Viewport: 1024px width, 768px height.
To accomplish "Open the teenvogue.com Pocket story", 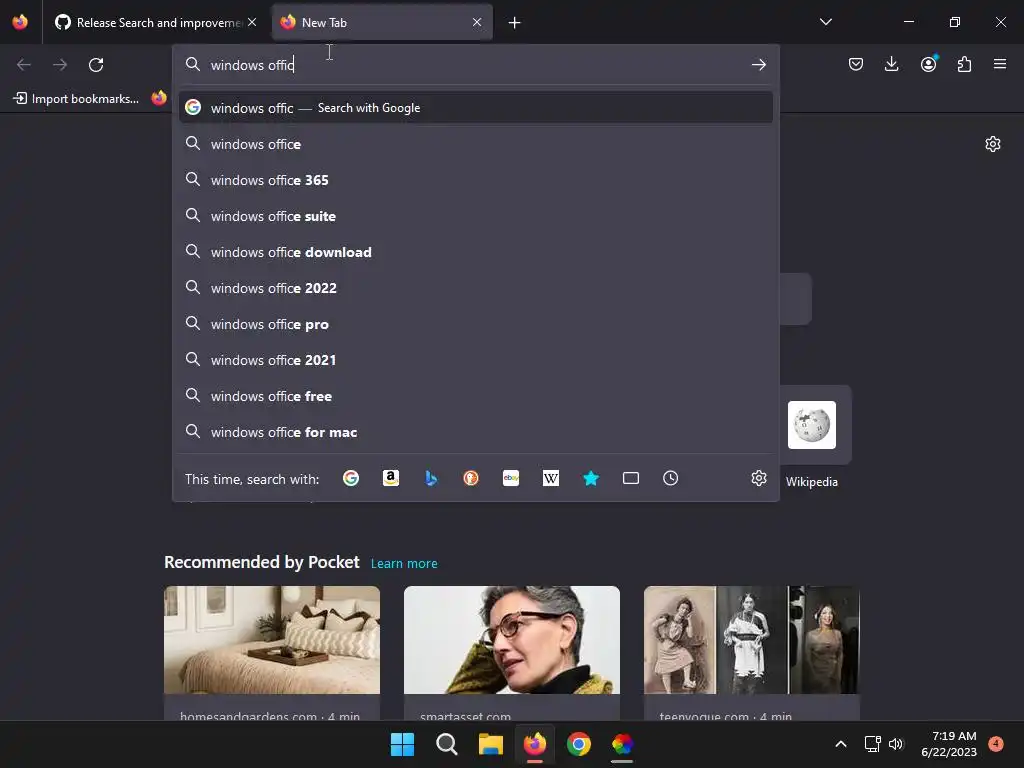I will click(x=752, y=653).
